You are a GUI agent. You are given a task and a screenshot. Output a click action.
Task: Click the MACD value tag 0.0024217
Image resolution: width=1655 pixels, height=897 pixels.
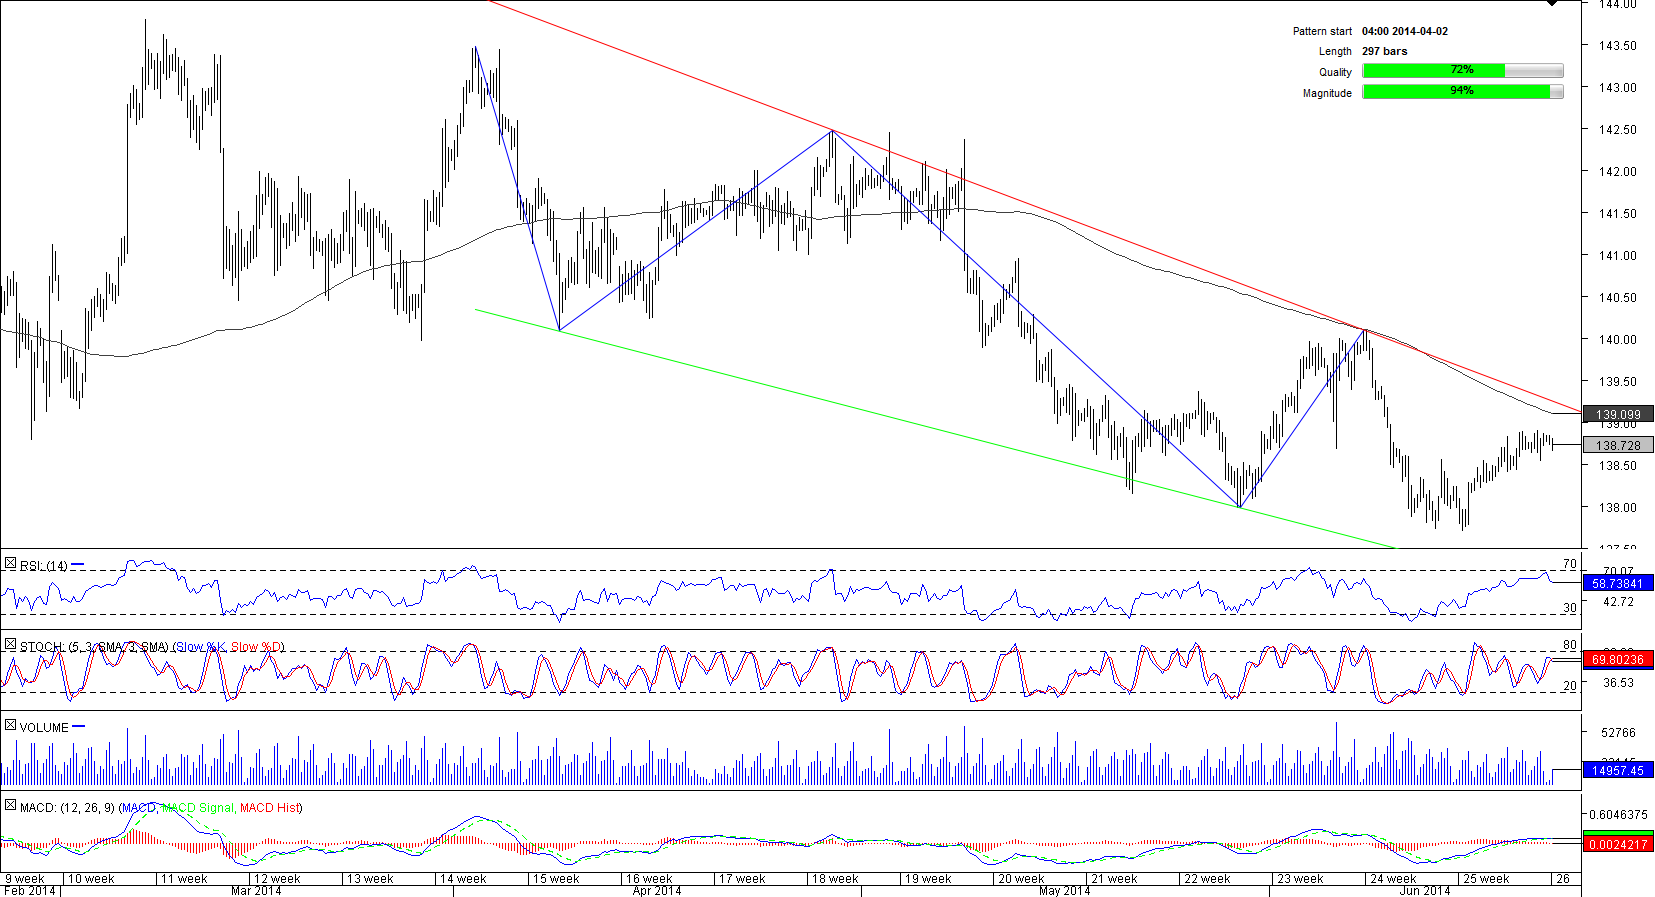pyautogui.click(x=1618, y=845)
